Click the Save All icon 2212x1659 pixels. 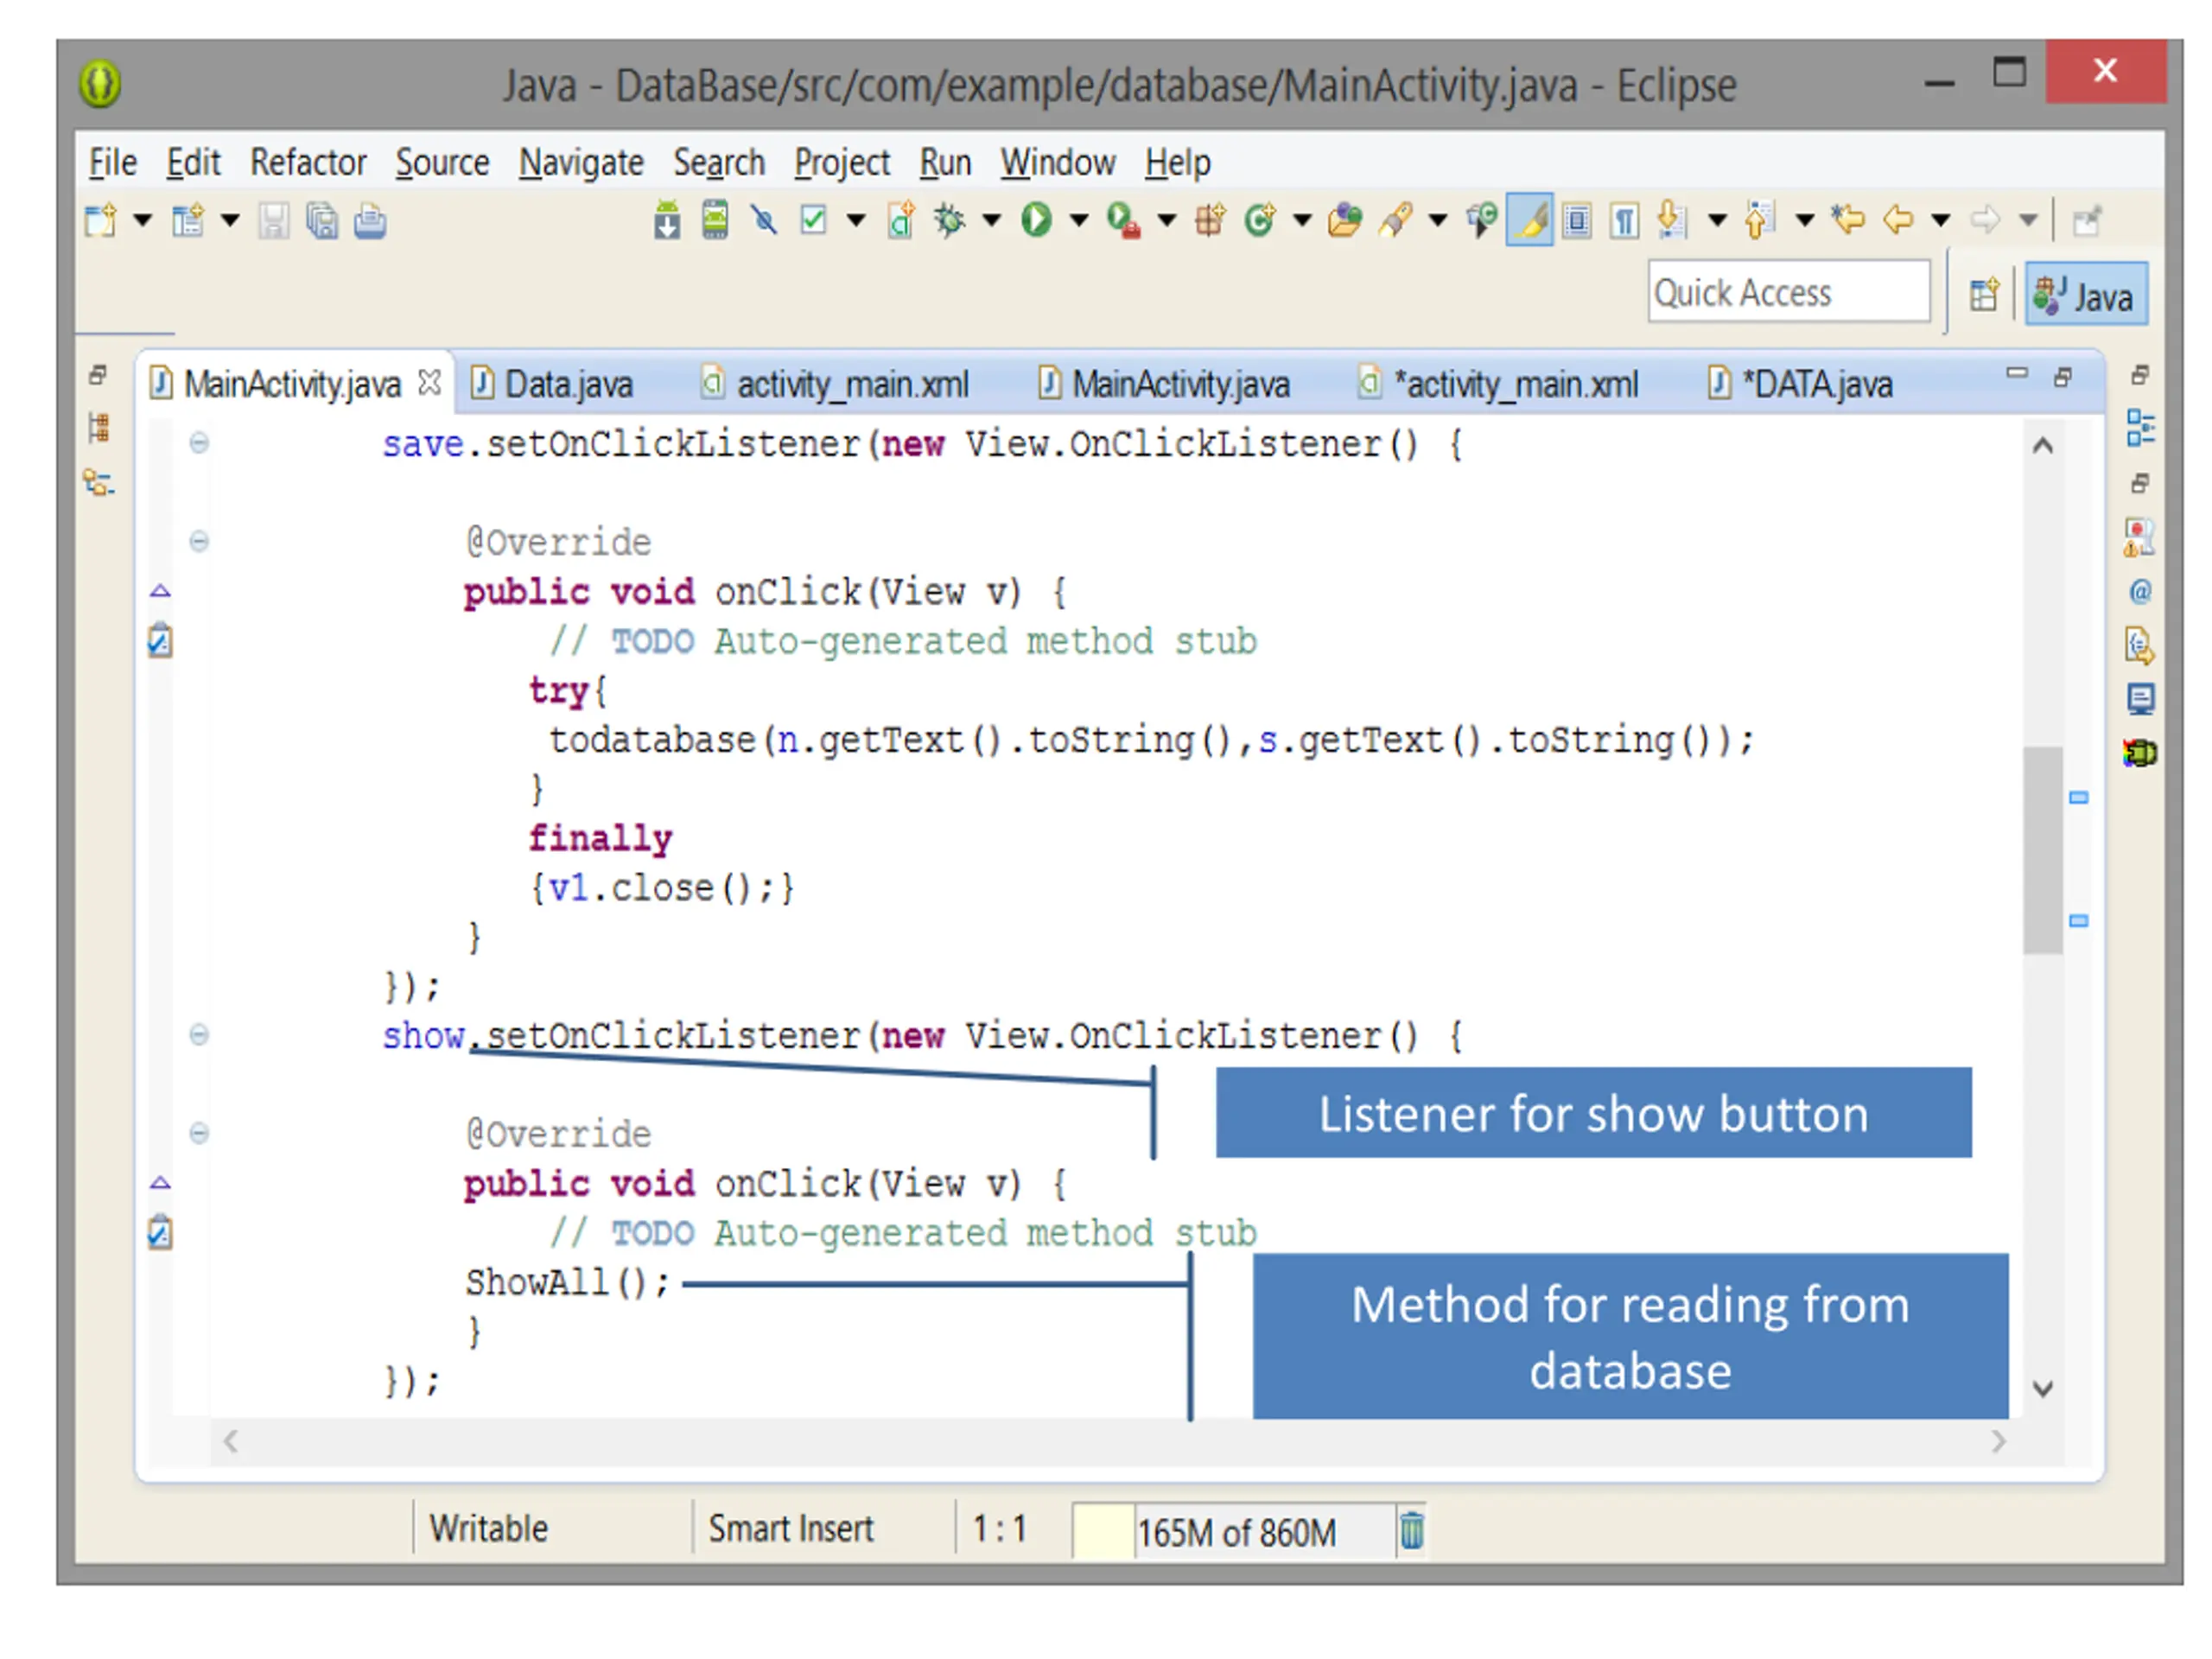[322, 220]
